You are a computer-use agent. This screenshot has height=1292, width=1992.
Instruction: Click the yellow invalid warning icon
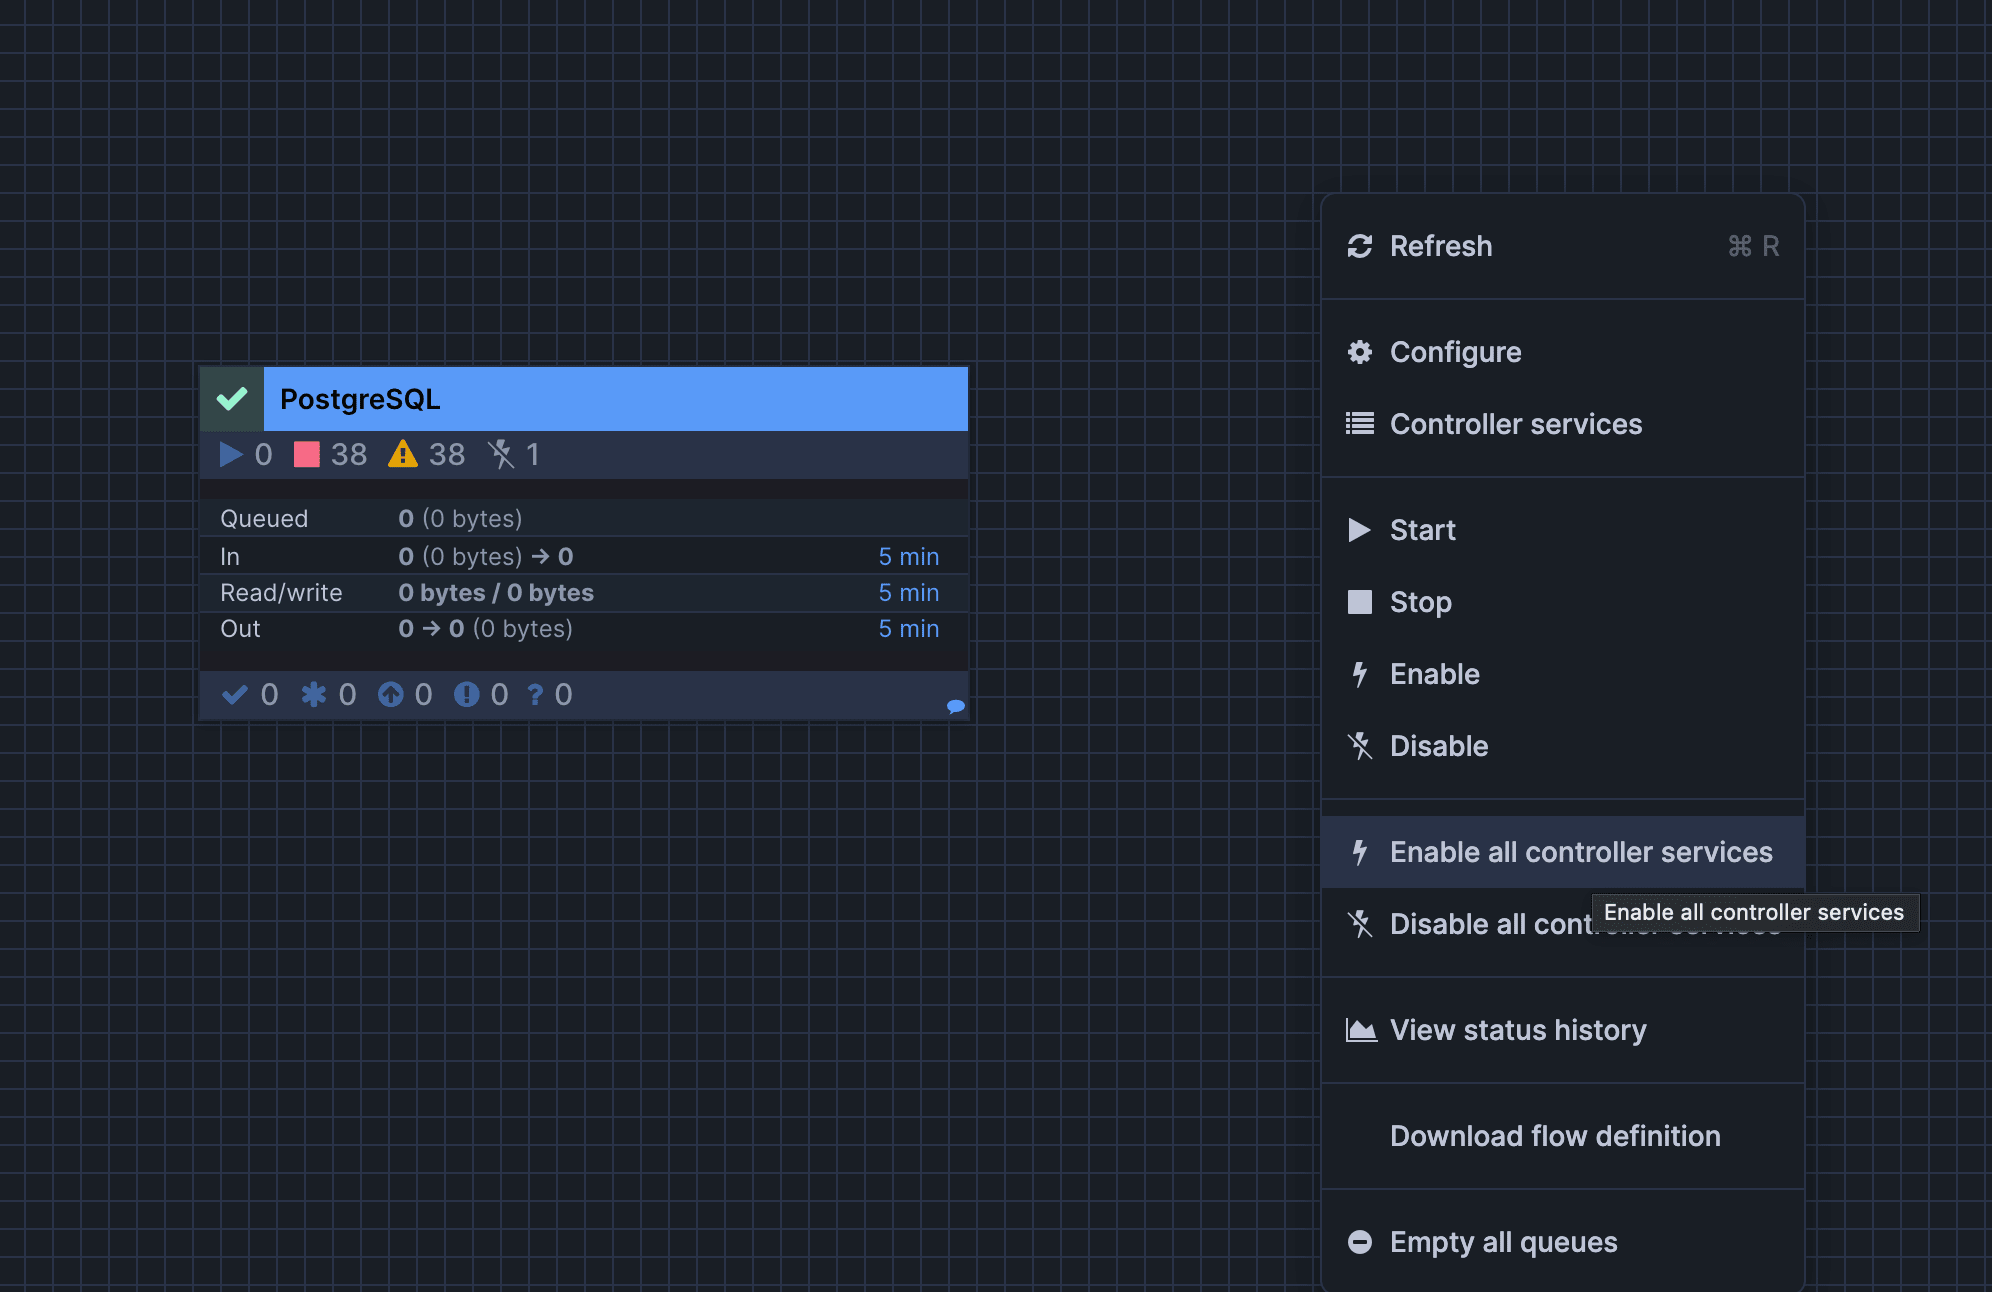click(403, 454)
